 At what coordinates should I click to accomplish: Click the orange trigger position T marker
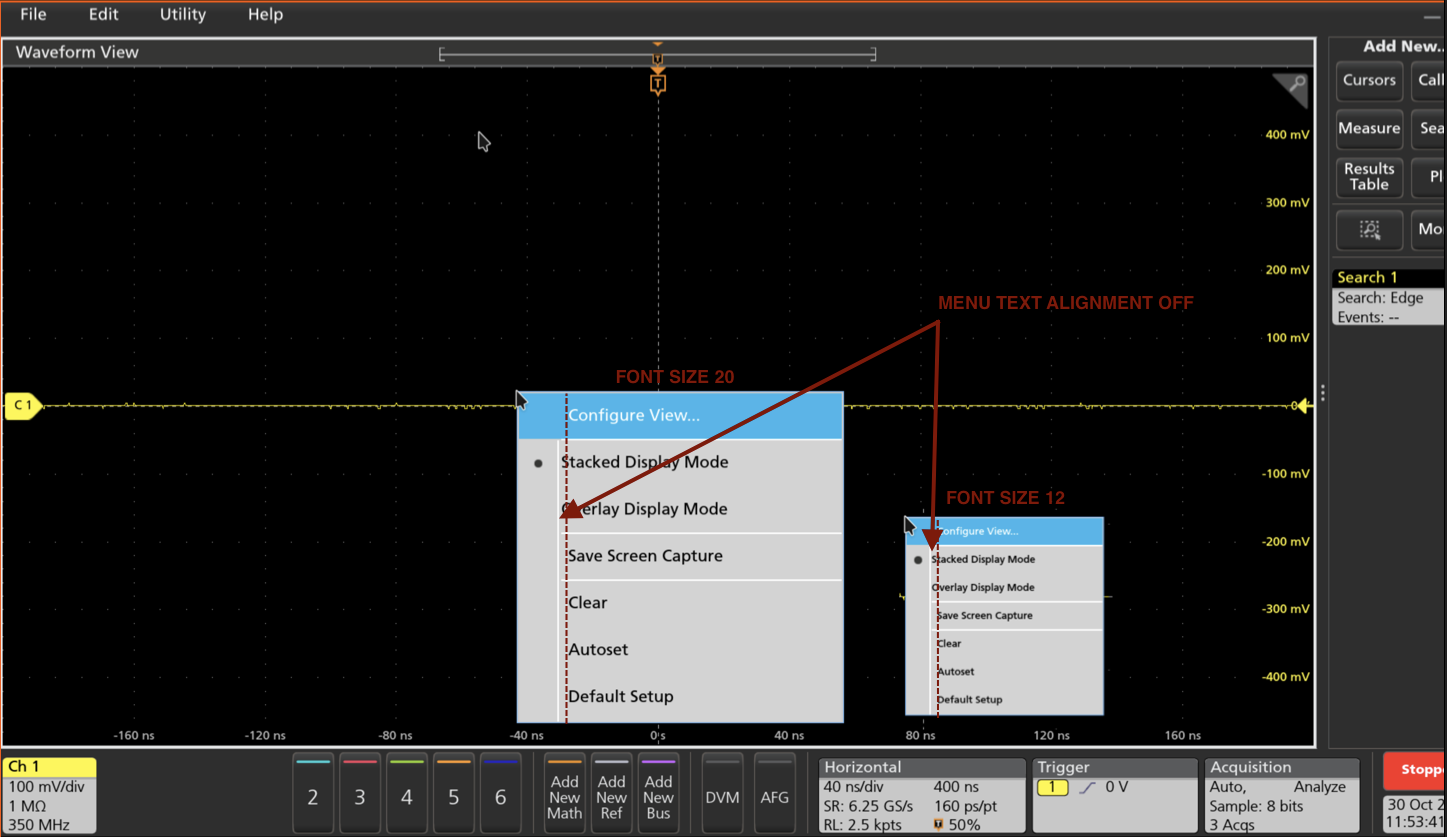pyautogui.click(x=657, y=84)
